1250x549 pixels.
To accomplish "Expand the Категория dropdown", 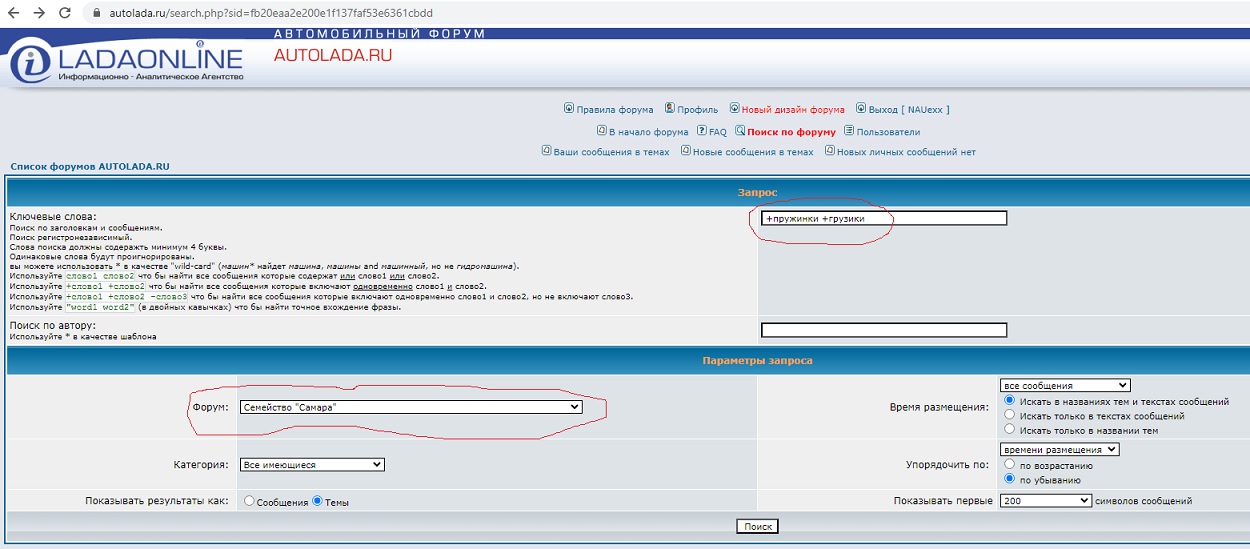I will pos(312,464).
